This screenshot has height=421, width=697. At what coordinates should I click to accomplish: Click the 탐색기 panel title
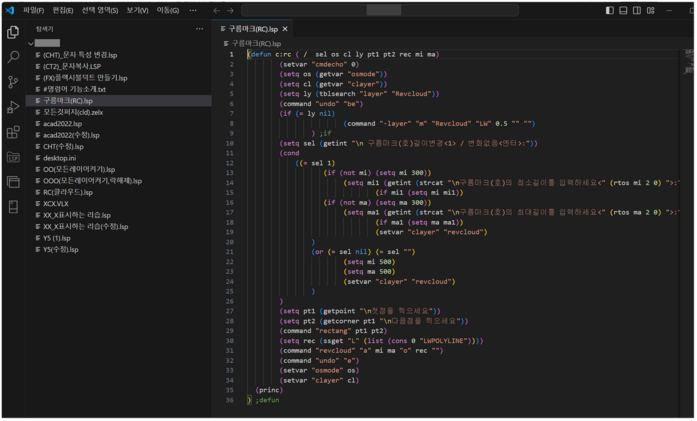(x=44, y=29)
